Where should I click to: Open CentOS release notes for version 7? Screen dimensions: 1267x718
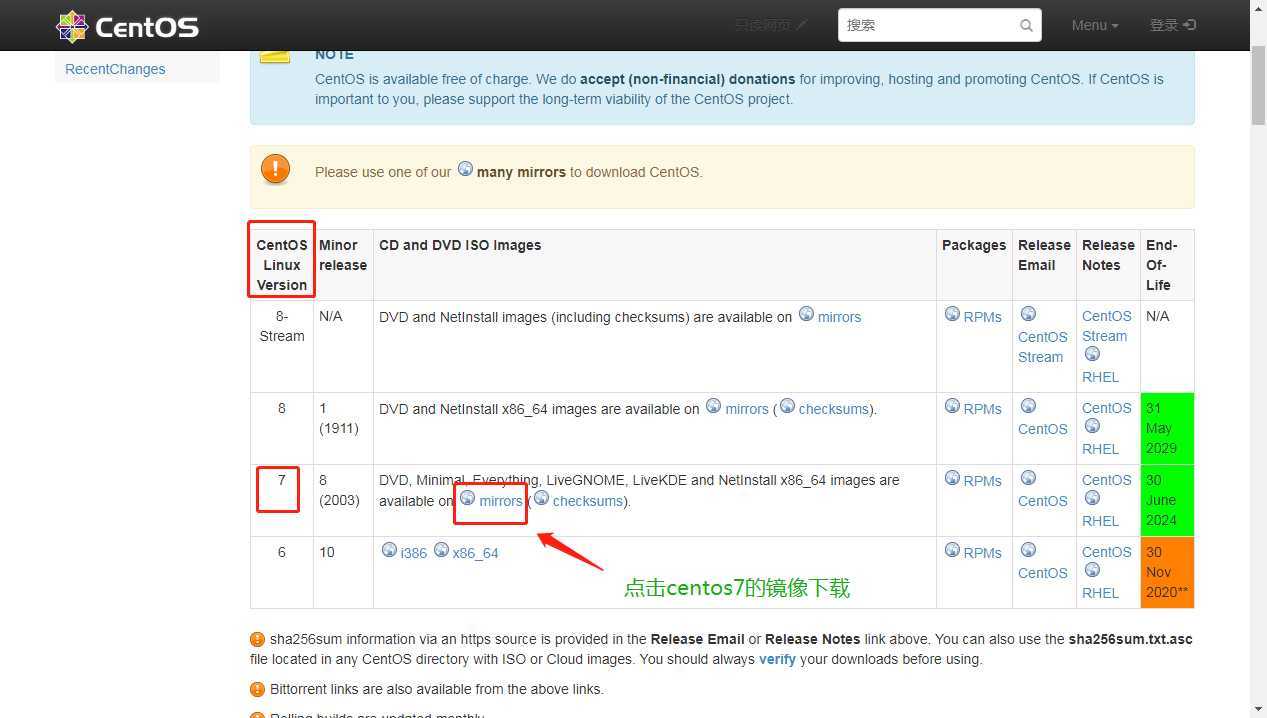click(x=1106, y=480)
